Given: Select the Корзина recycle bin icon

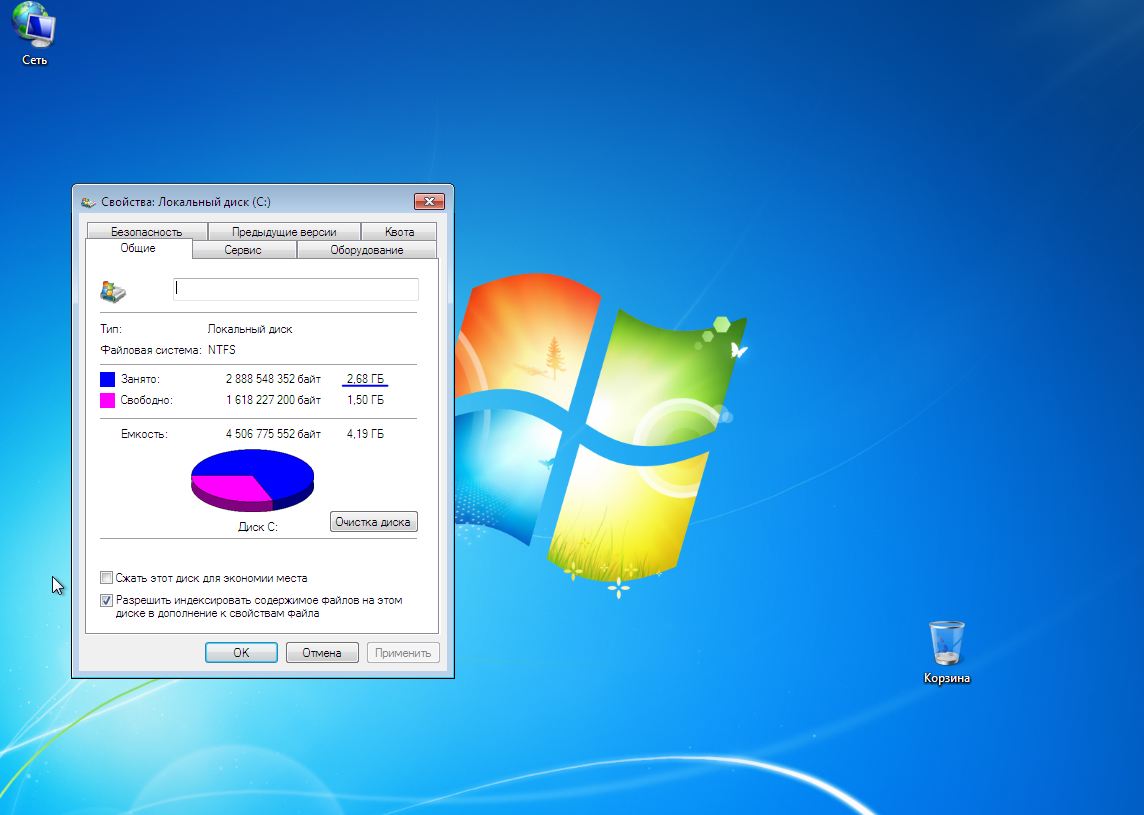Looking at the screenshot, I should tap(946, 652).
